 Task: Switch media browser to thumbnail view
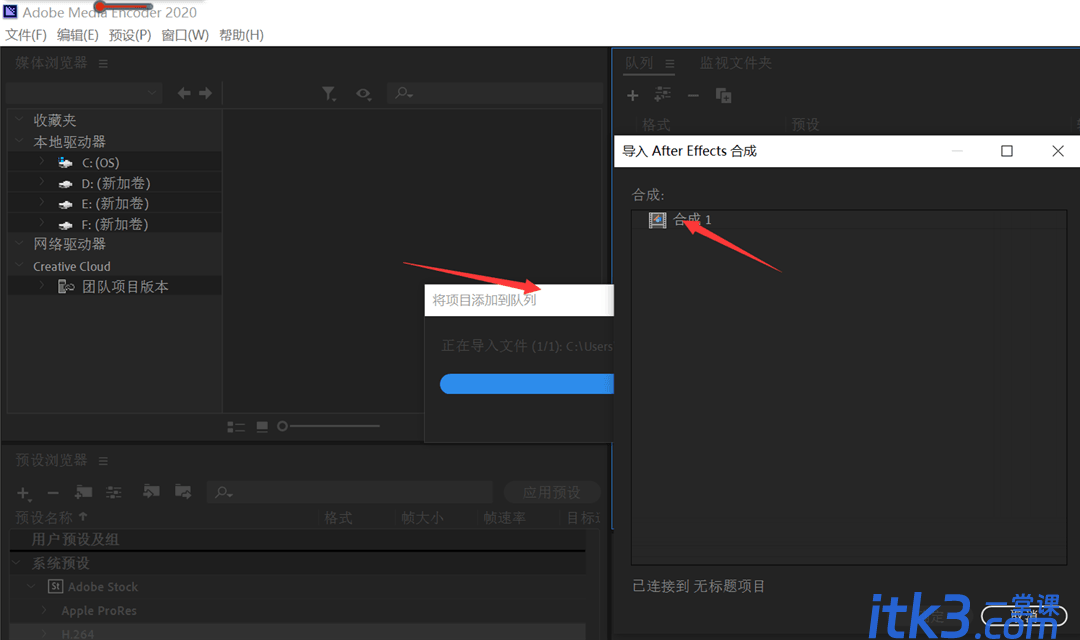[x=262, y=427]
